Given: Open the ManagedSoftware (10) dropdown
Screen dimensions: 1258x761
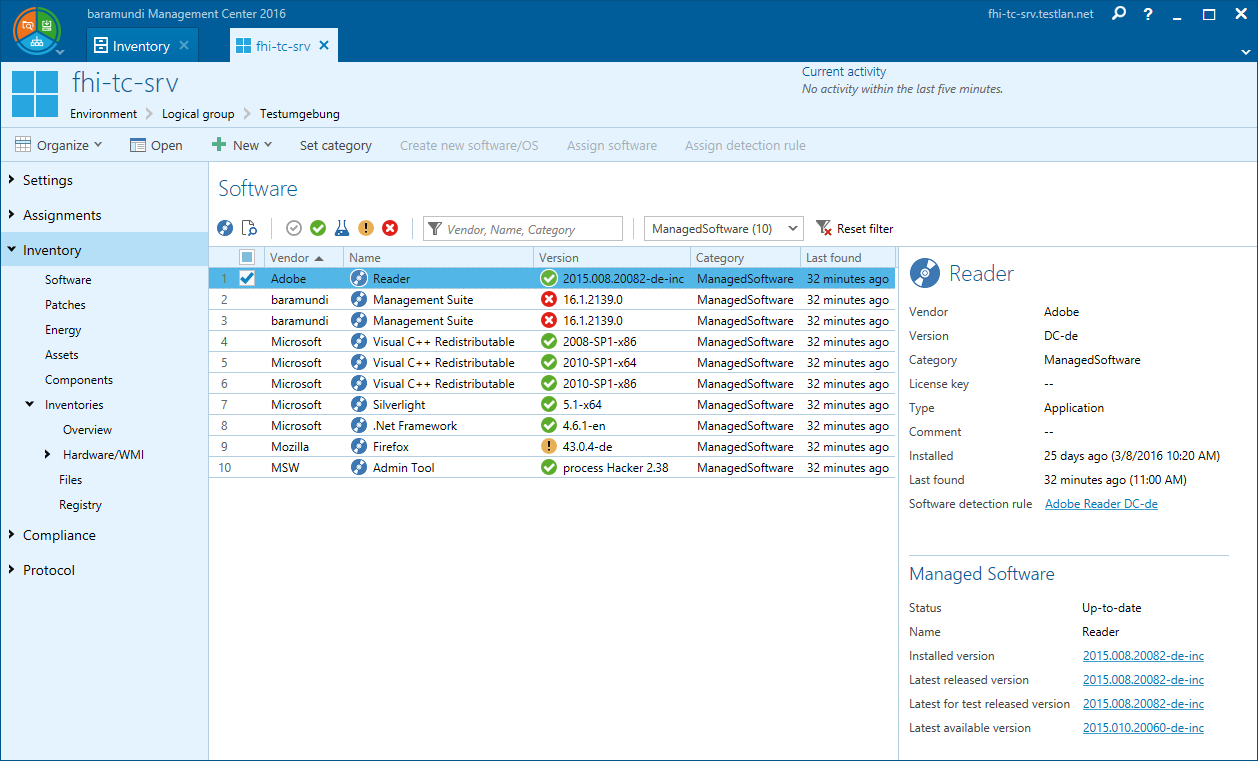Looking at the screenshot, I should (x=723, y=228).
